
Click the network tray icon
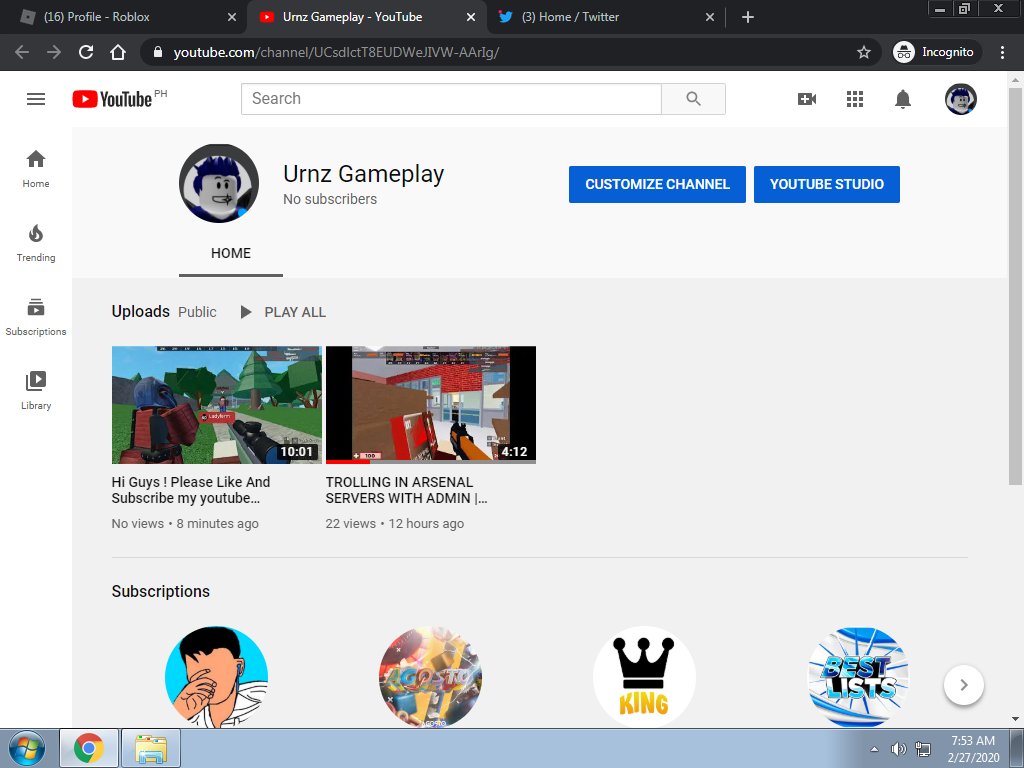pos(923,749)
